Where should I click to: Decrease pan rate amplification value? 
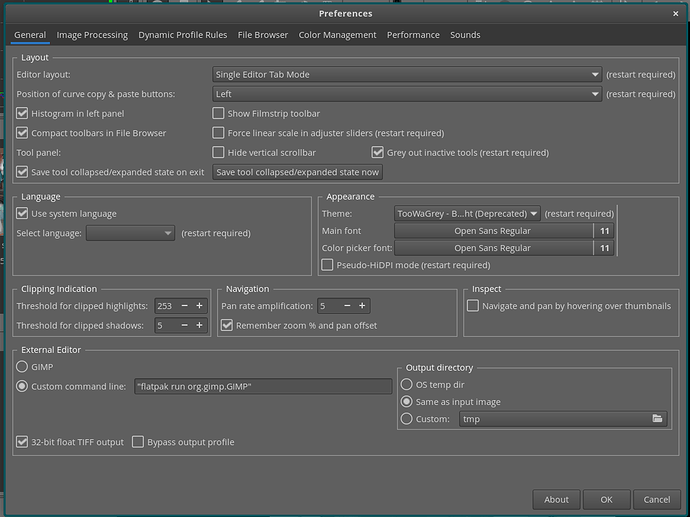pos(347,306)
